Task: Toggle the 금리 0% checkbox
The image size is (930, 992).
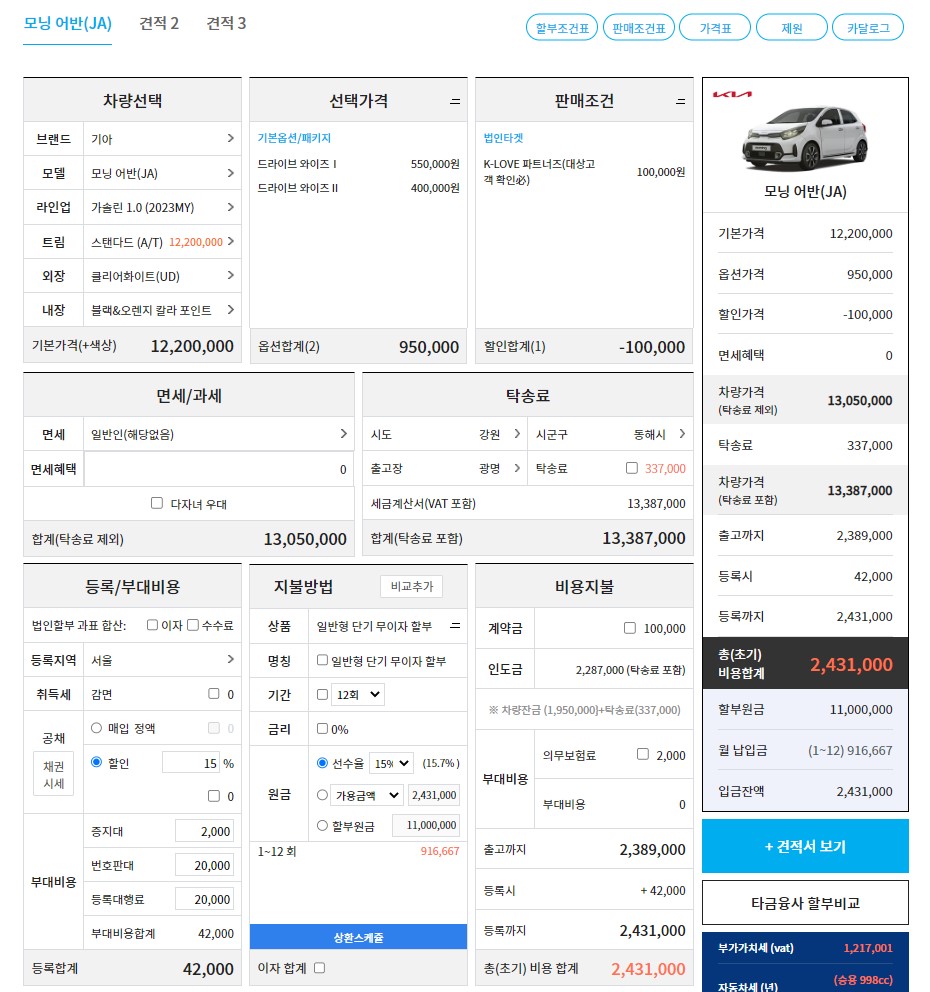Action: point(322,729)
